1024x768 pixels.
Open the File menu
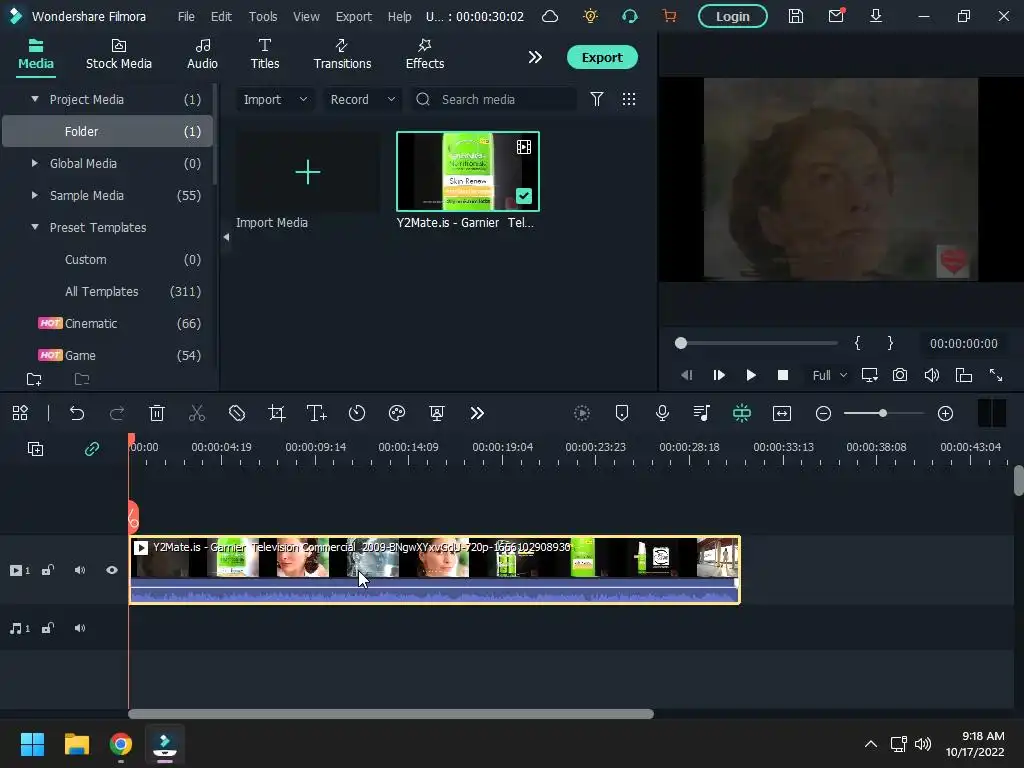coord(186,16)
